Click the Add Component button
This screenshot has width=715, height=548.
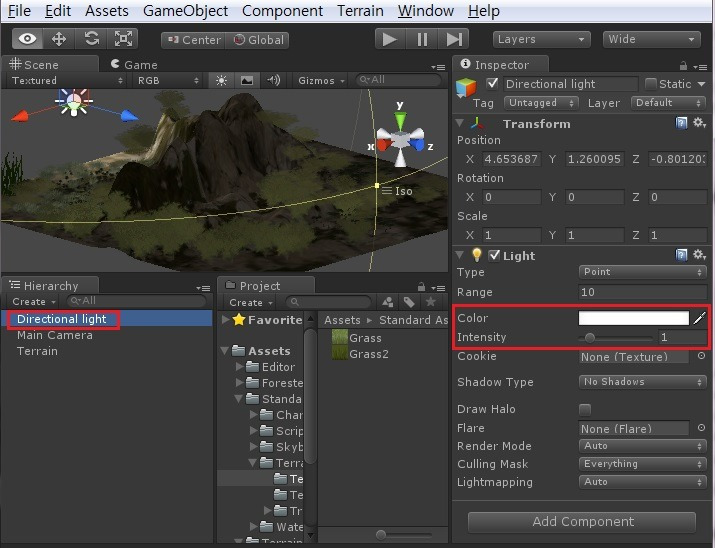(x=582, y=522)
